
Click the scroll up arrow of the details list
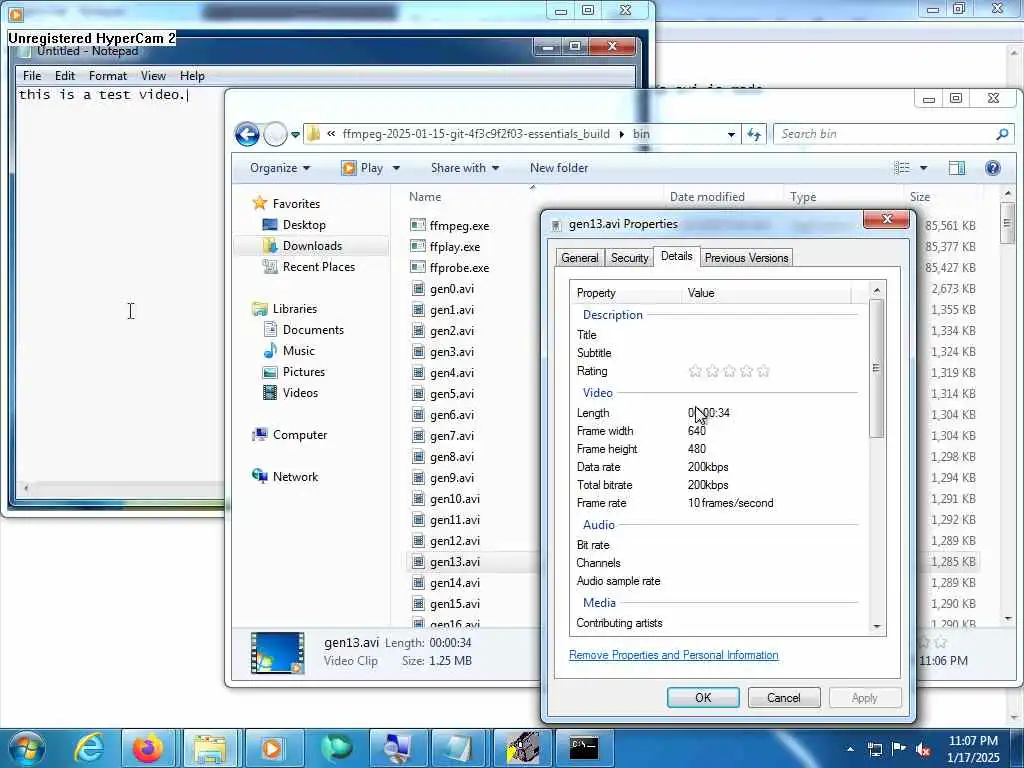click(x=877, y=291)
